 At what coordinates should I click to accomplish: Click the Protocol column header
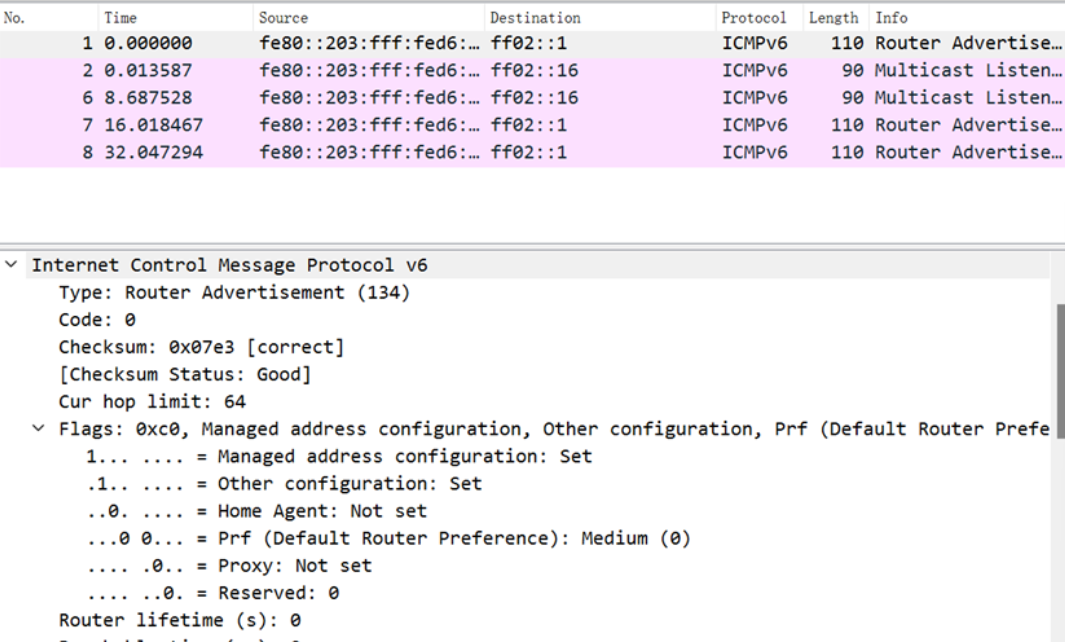pos(754,18)
